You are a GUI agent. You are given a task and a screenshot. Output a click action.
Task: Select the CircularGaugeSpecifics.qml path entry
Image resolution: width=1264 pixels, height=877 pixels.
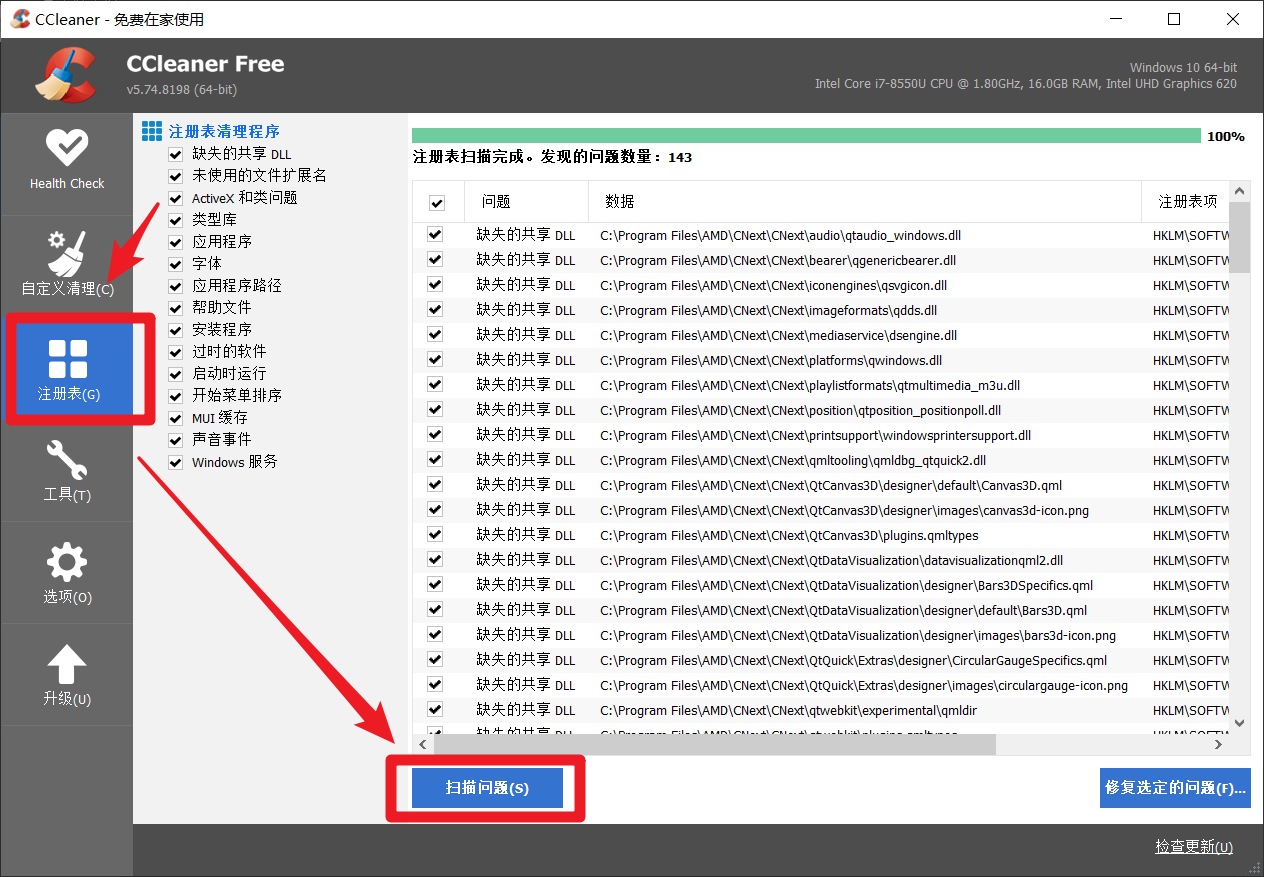853,661
